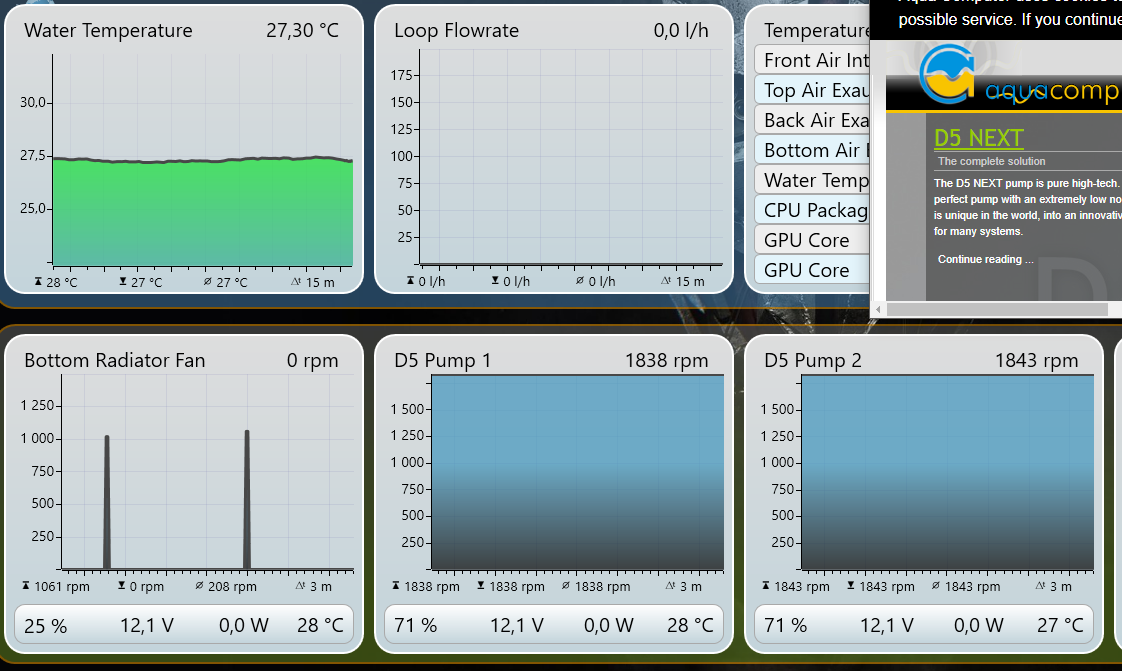
Task: Click the D5 Pump 1 title
Action: tap(443, 360)
